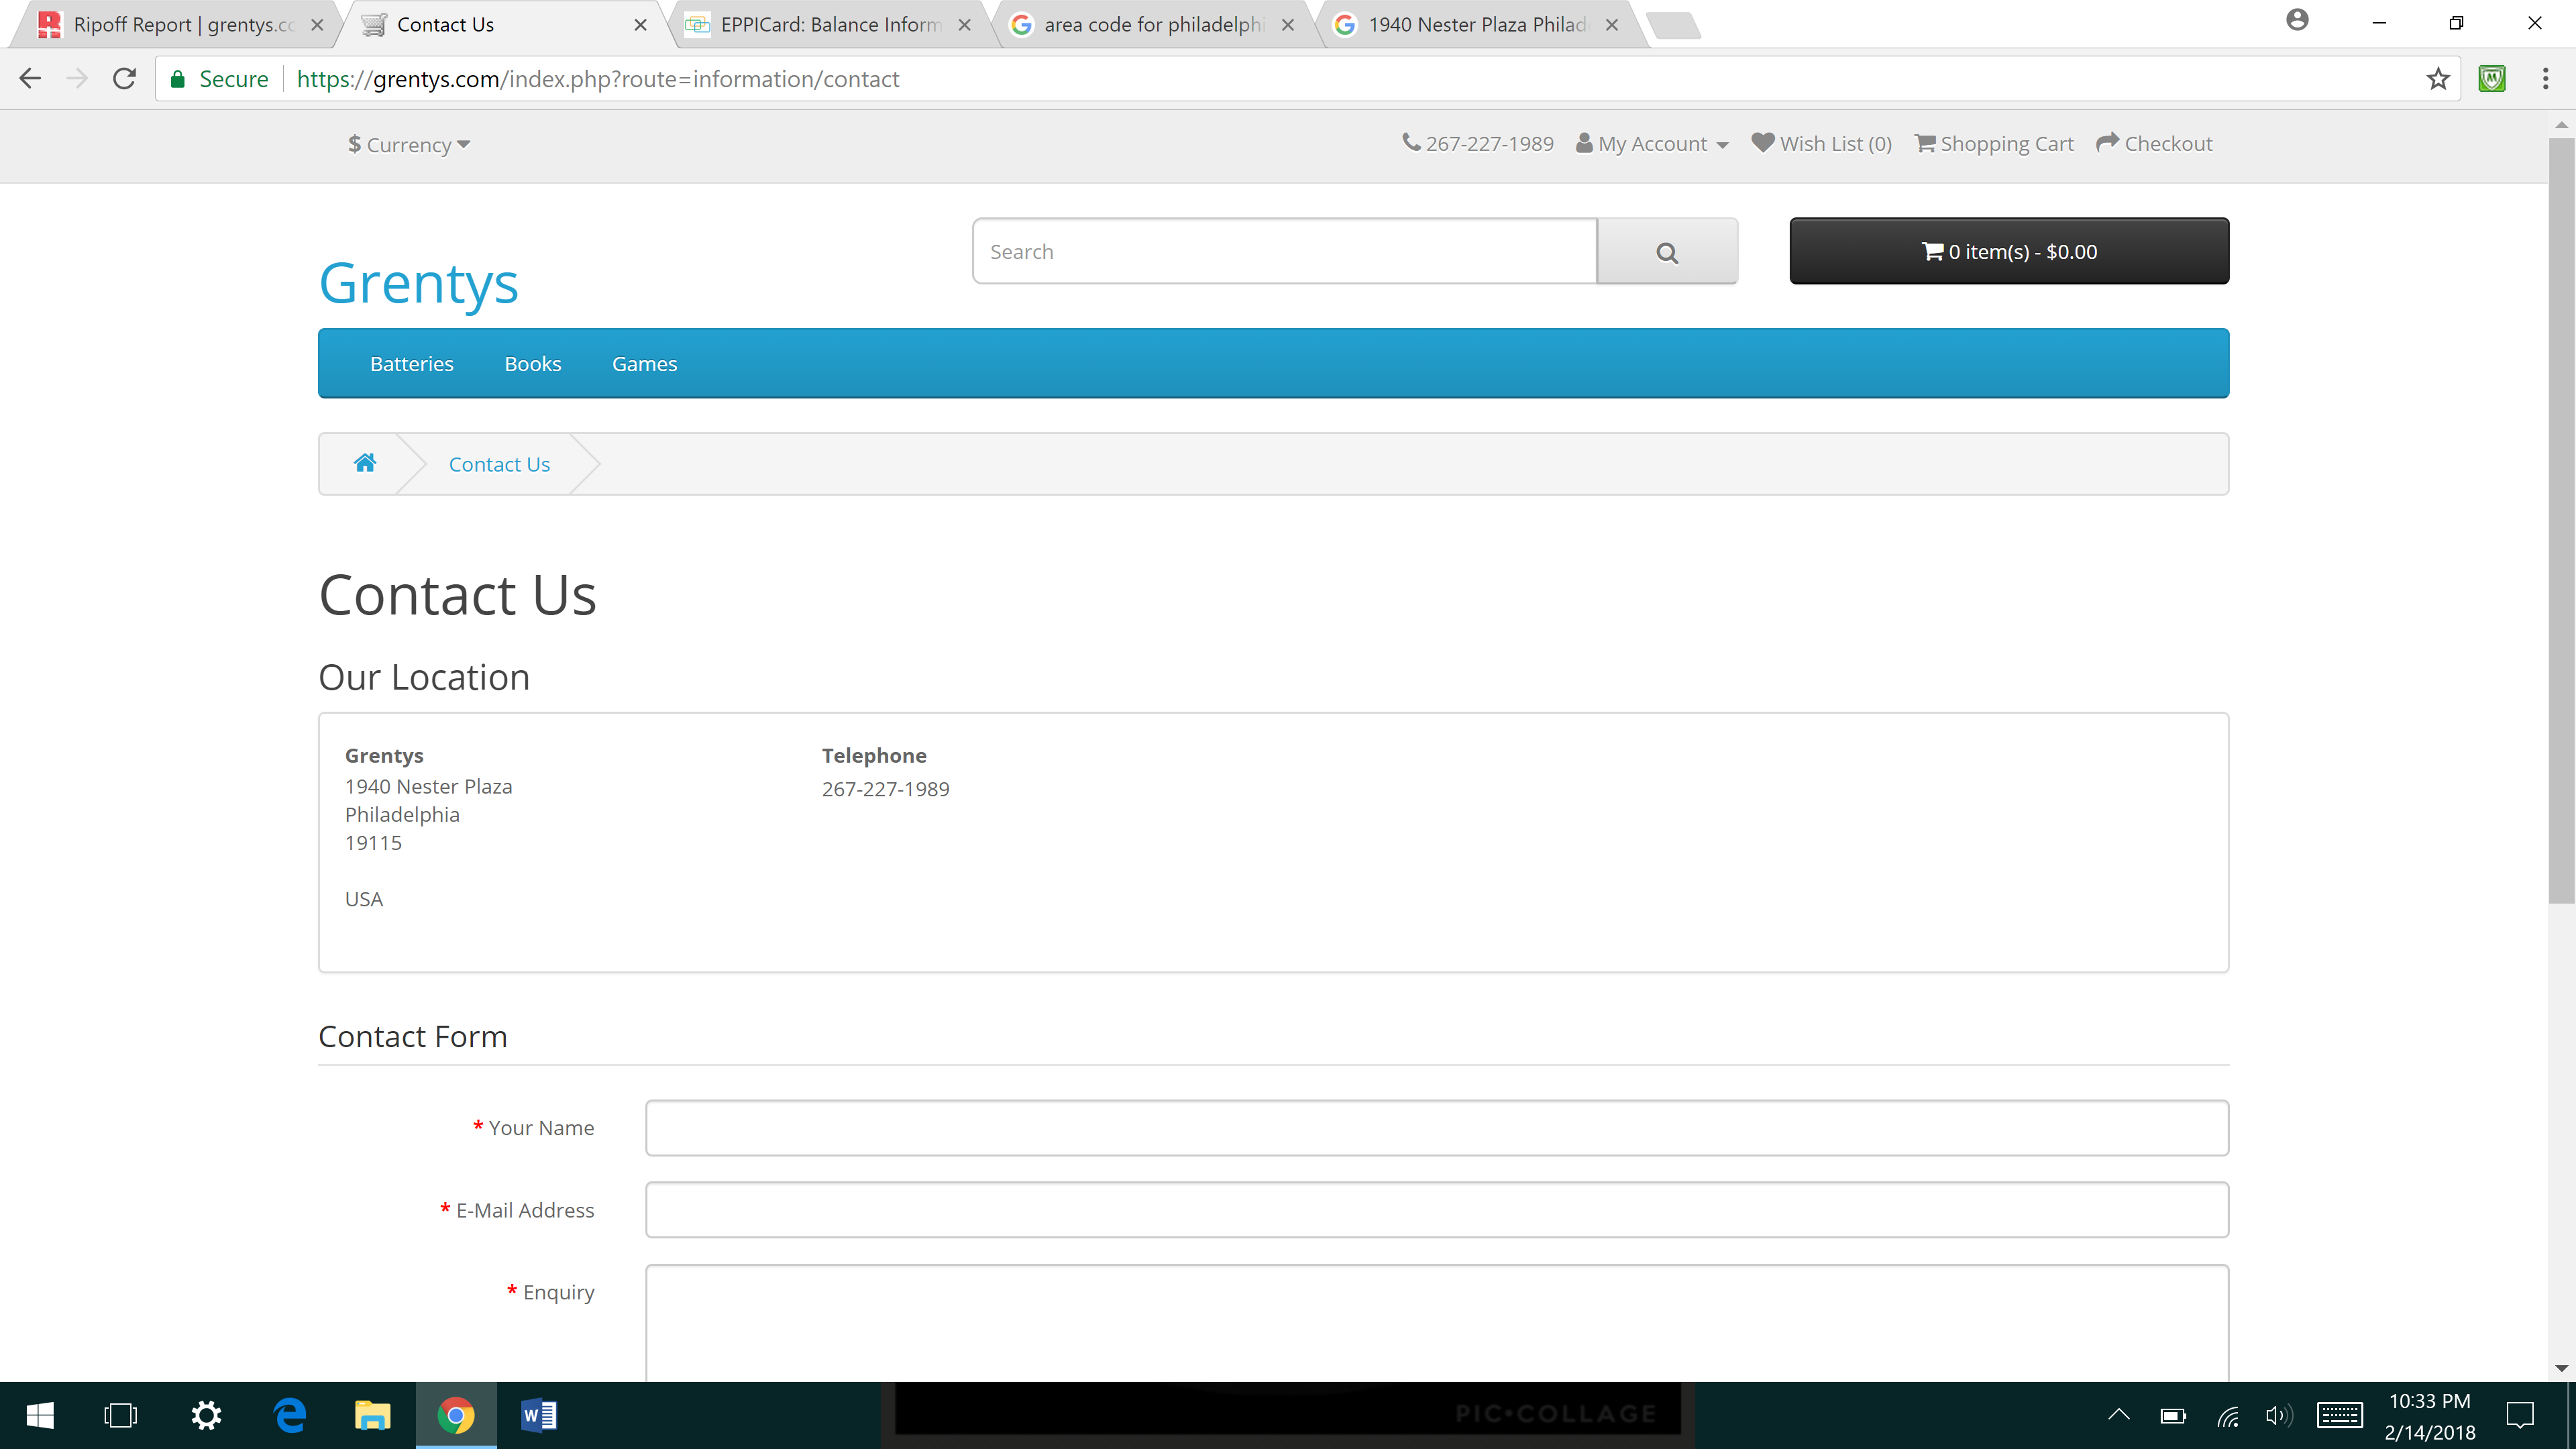Click the scrollbar down arrow
The image size is (2576, 1449).
click(x=2561, y=1368)
